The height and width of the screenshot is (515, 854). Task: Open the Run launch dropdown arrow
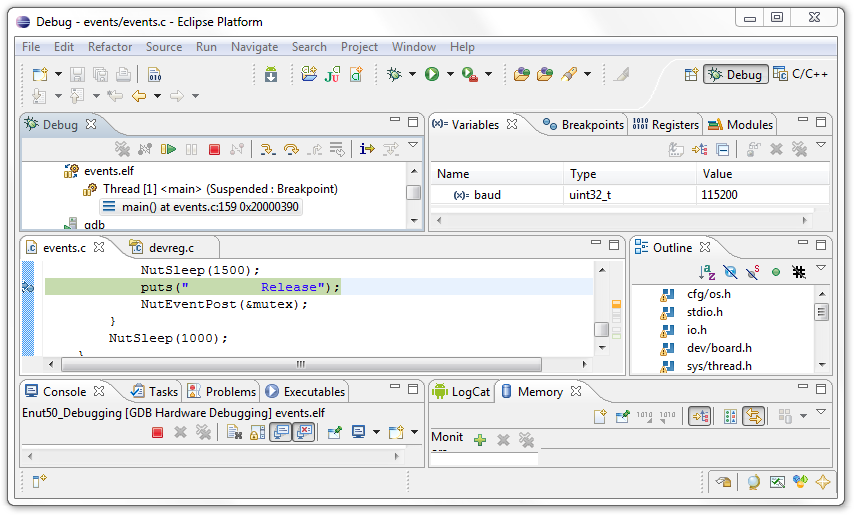pos(450,74)
